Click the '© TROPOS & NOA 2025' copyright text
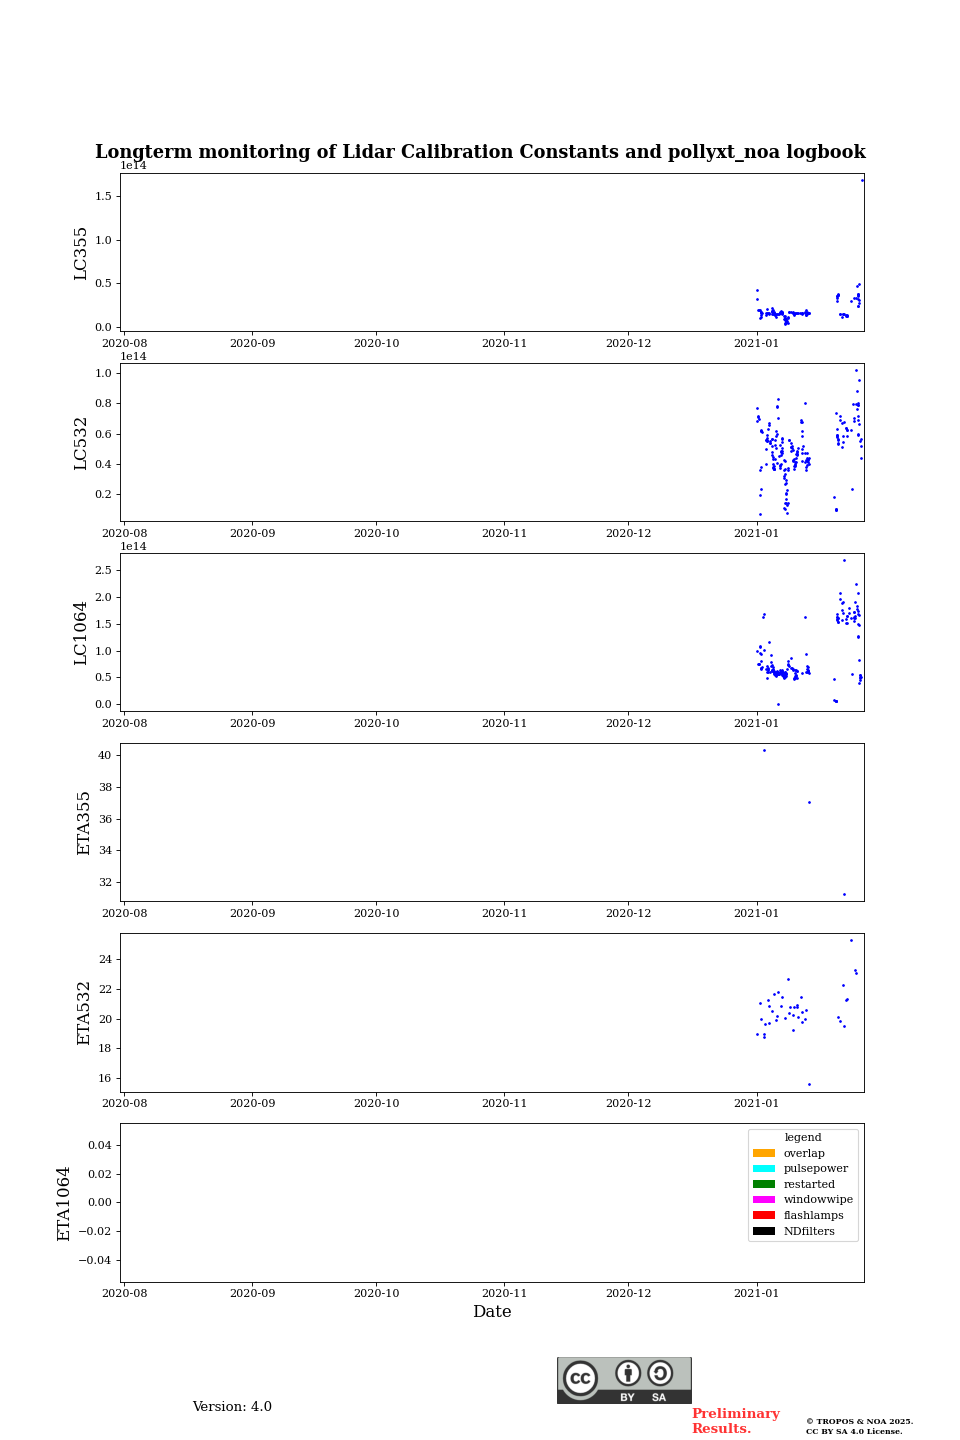This screenshot has height=1440, width=960. (x=860, y=1421)
